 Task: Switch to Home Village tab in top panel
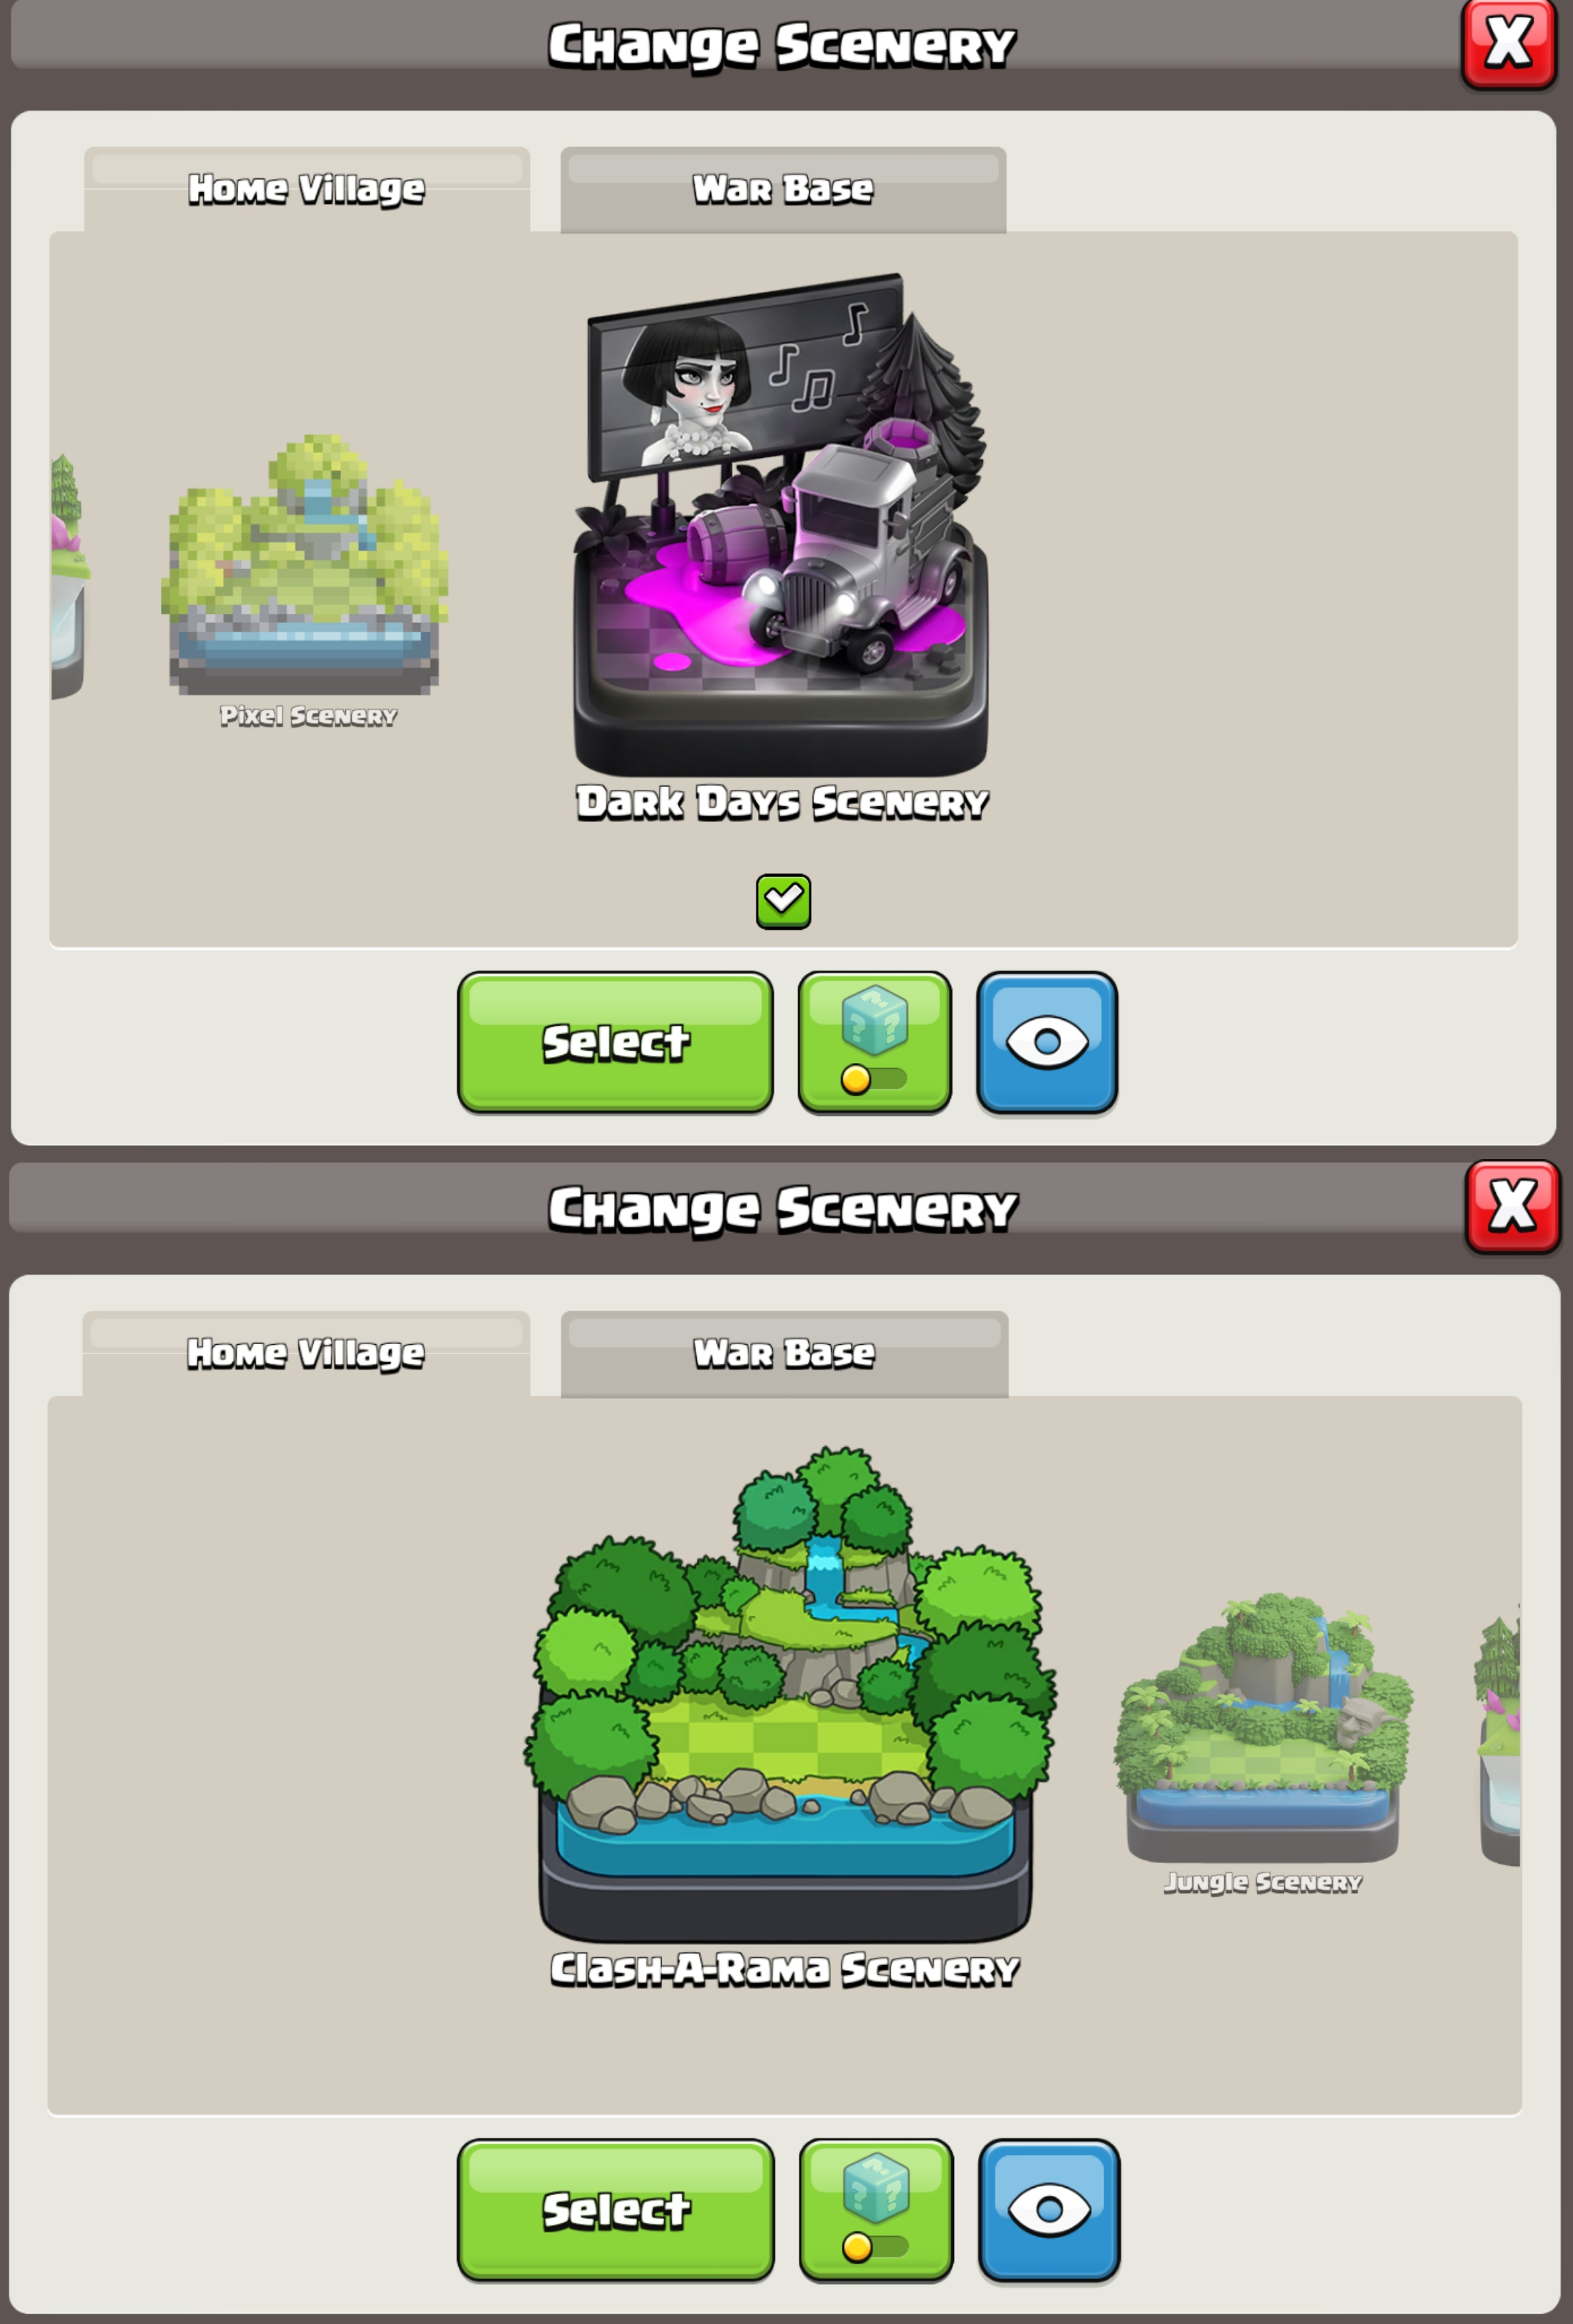(306, 189)
